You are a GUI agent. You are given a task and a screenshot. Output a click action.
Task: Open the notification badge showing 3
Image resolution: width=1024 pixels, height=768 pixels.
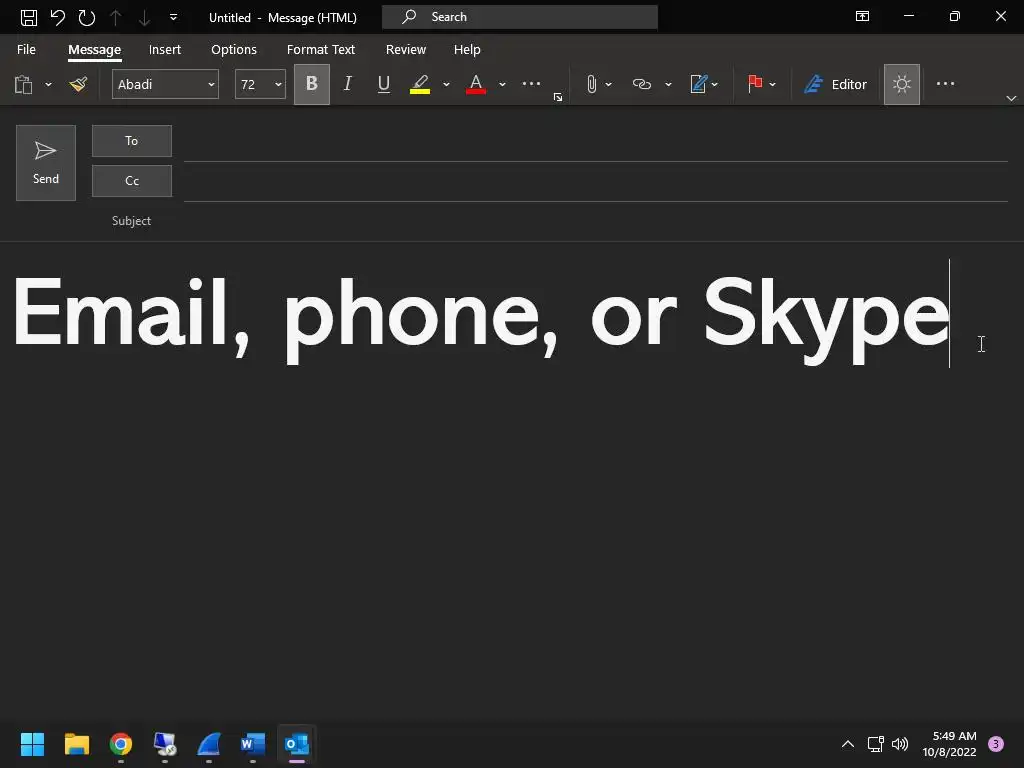coord(996,744)
